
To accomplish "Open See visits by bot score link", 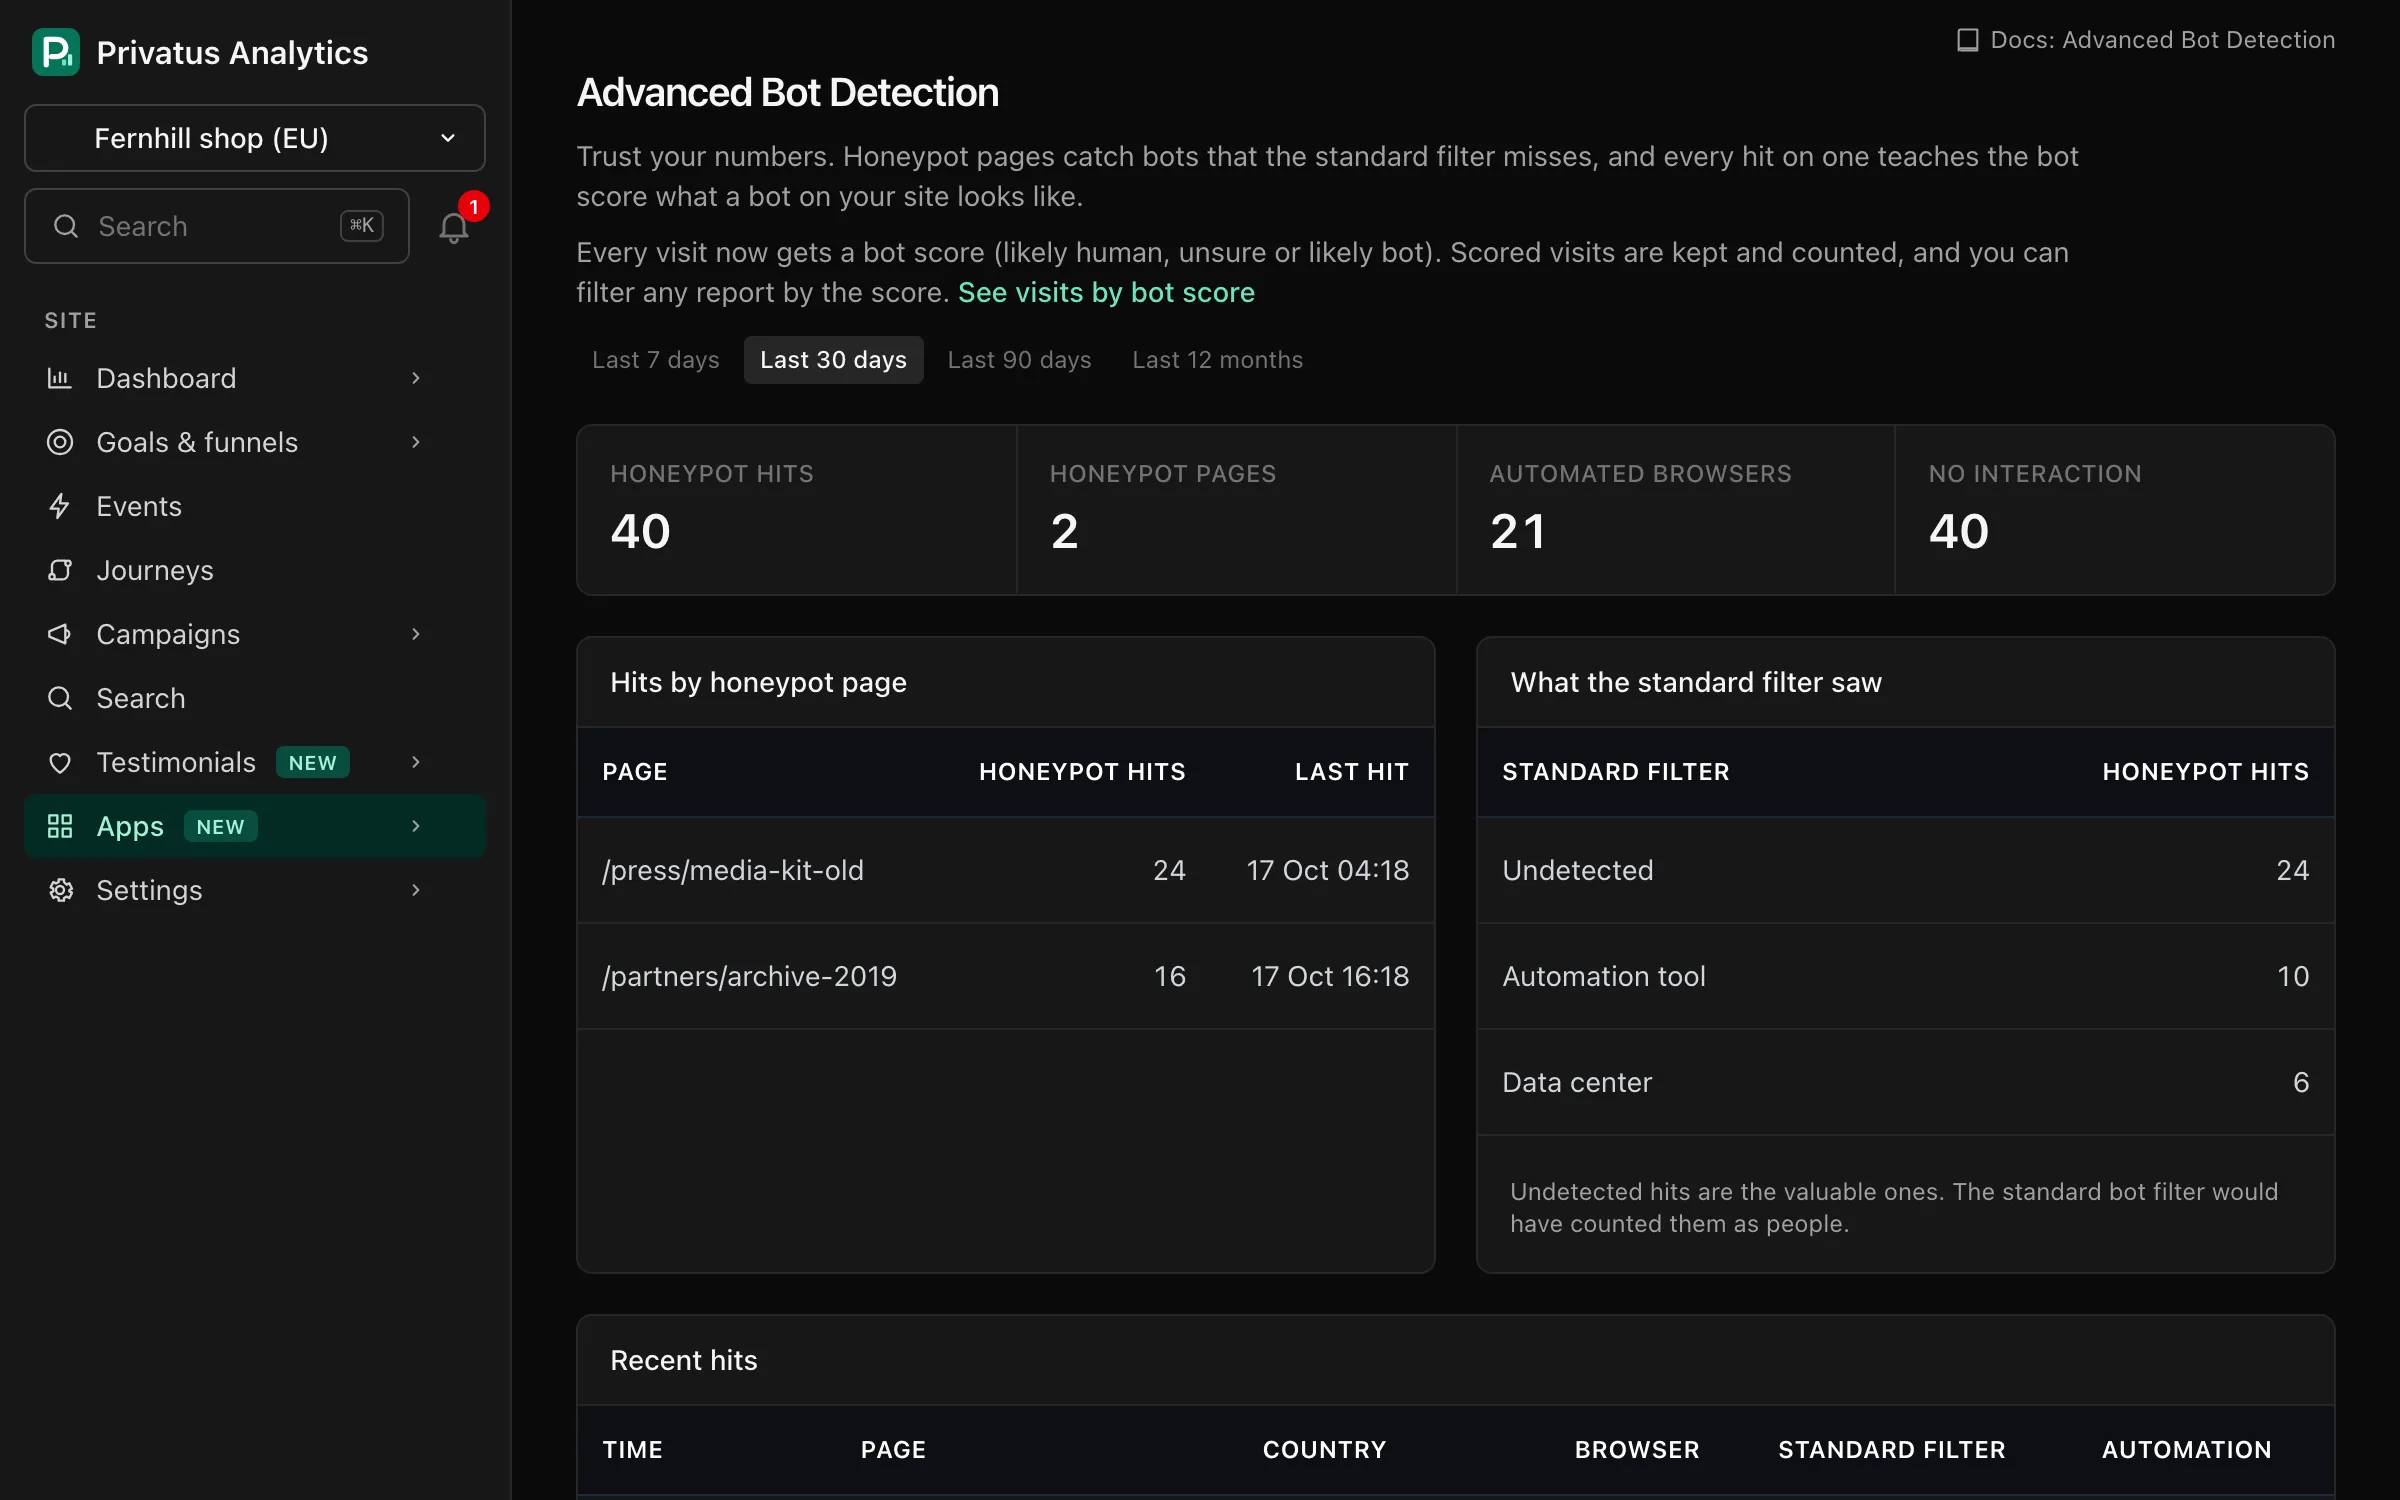I will (1106, 293).
